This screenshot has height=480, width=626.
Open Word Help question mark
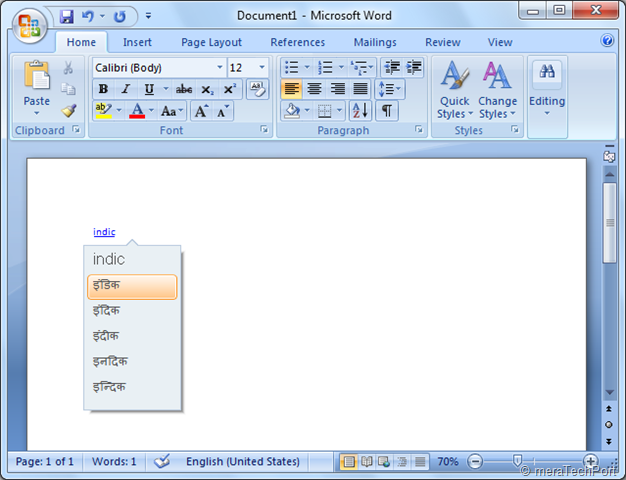click(607, 40)
